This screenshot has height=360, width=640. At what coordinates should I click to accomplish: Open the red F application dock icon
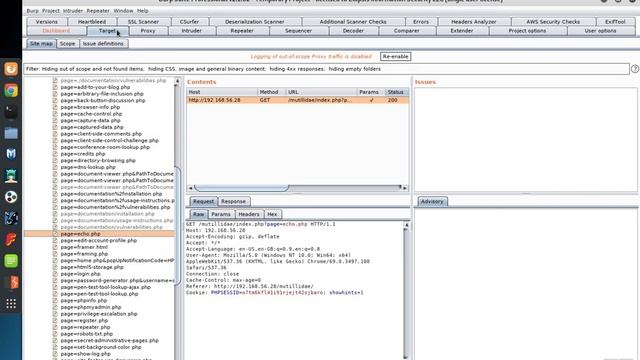click(11, 239)
